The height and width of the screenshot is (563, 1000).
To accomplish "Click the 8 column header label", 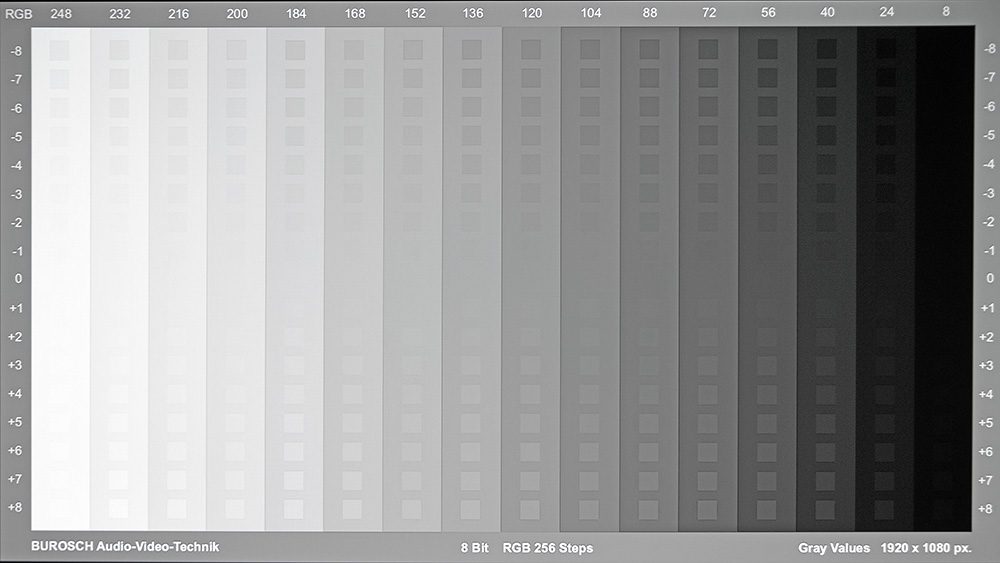I will click(x=945, y=13).
